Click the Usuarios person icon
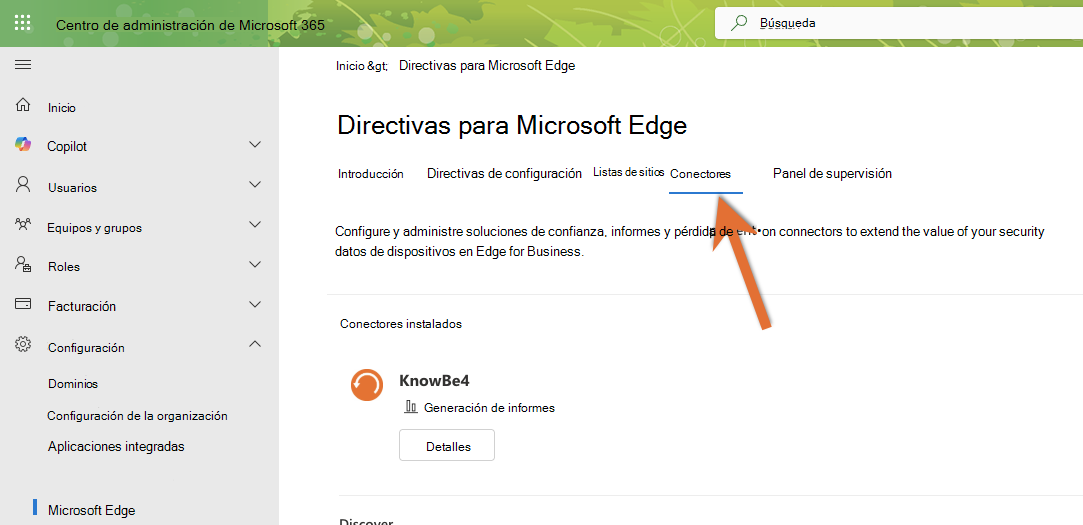The image size is (1083, 525). 23,184
